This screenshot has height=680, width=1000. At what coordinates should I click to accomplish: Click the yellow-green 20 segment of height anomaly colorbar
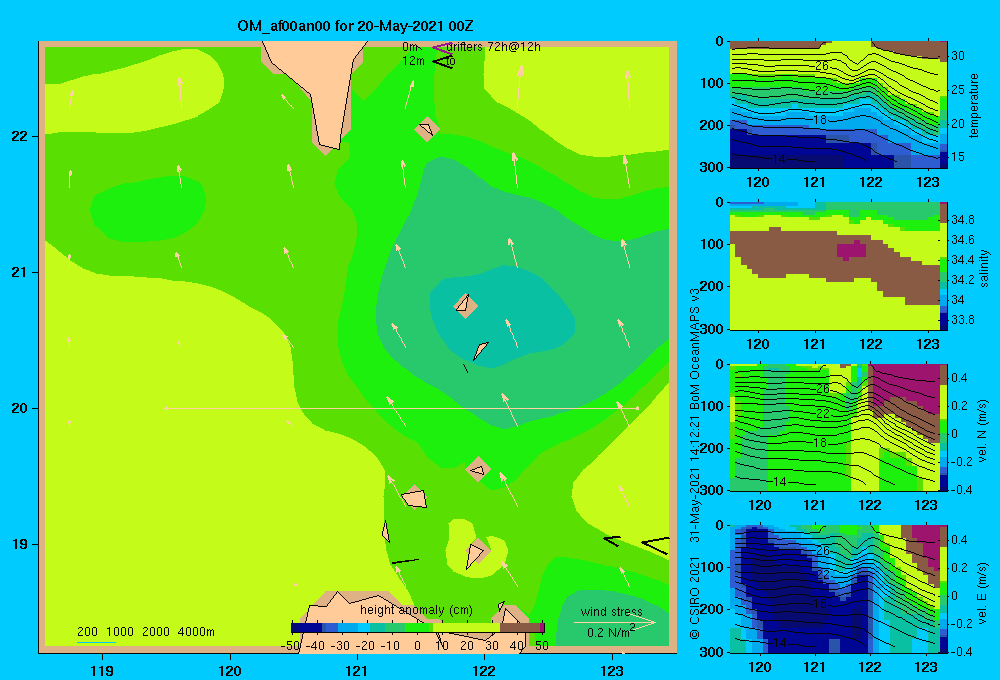tap(466, 628)
